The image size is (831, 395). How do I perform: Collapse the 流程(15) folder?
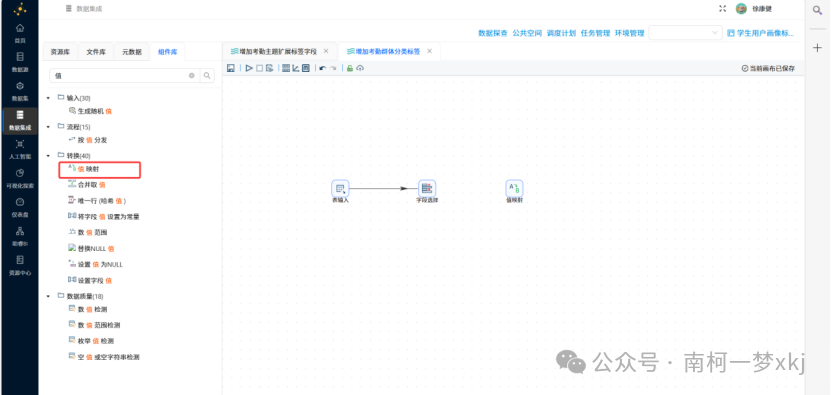point(49,127)
